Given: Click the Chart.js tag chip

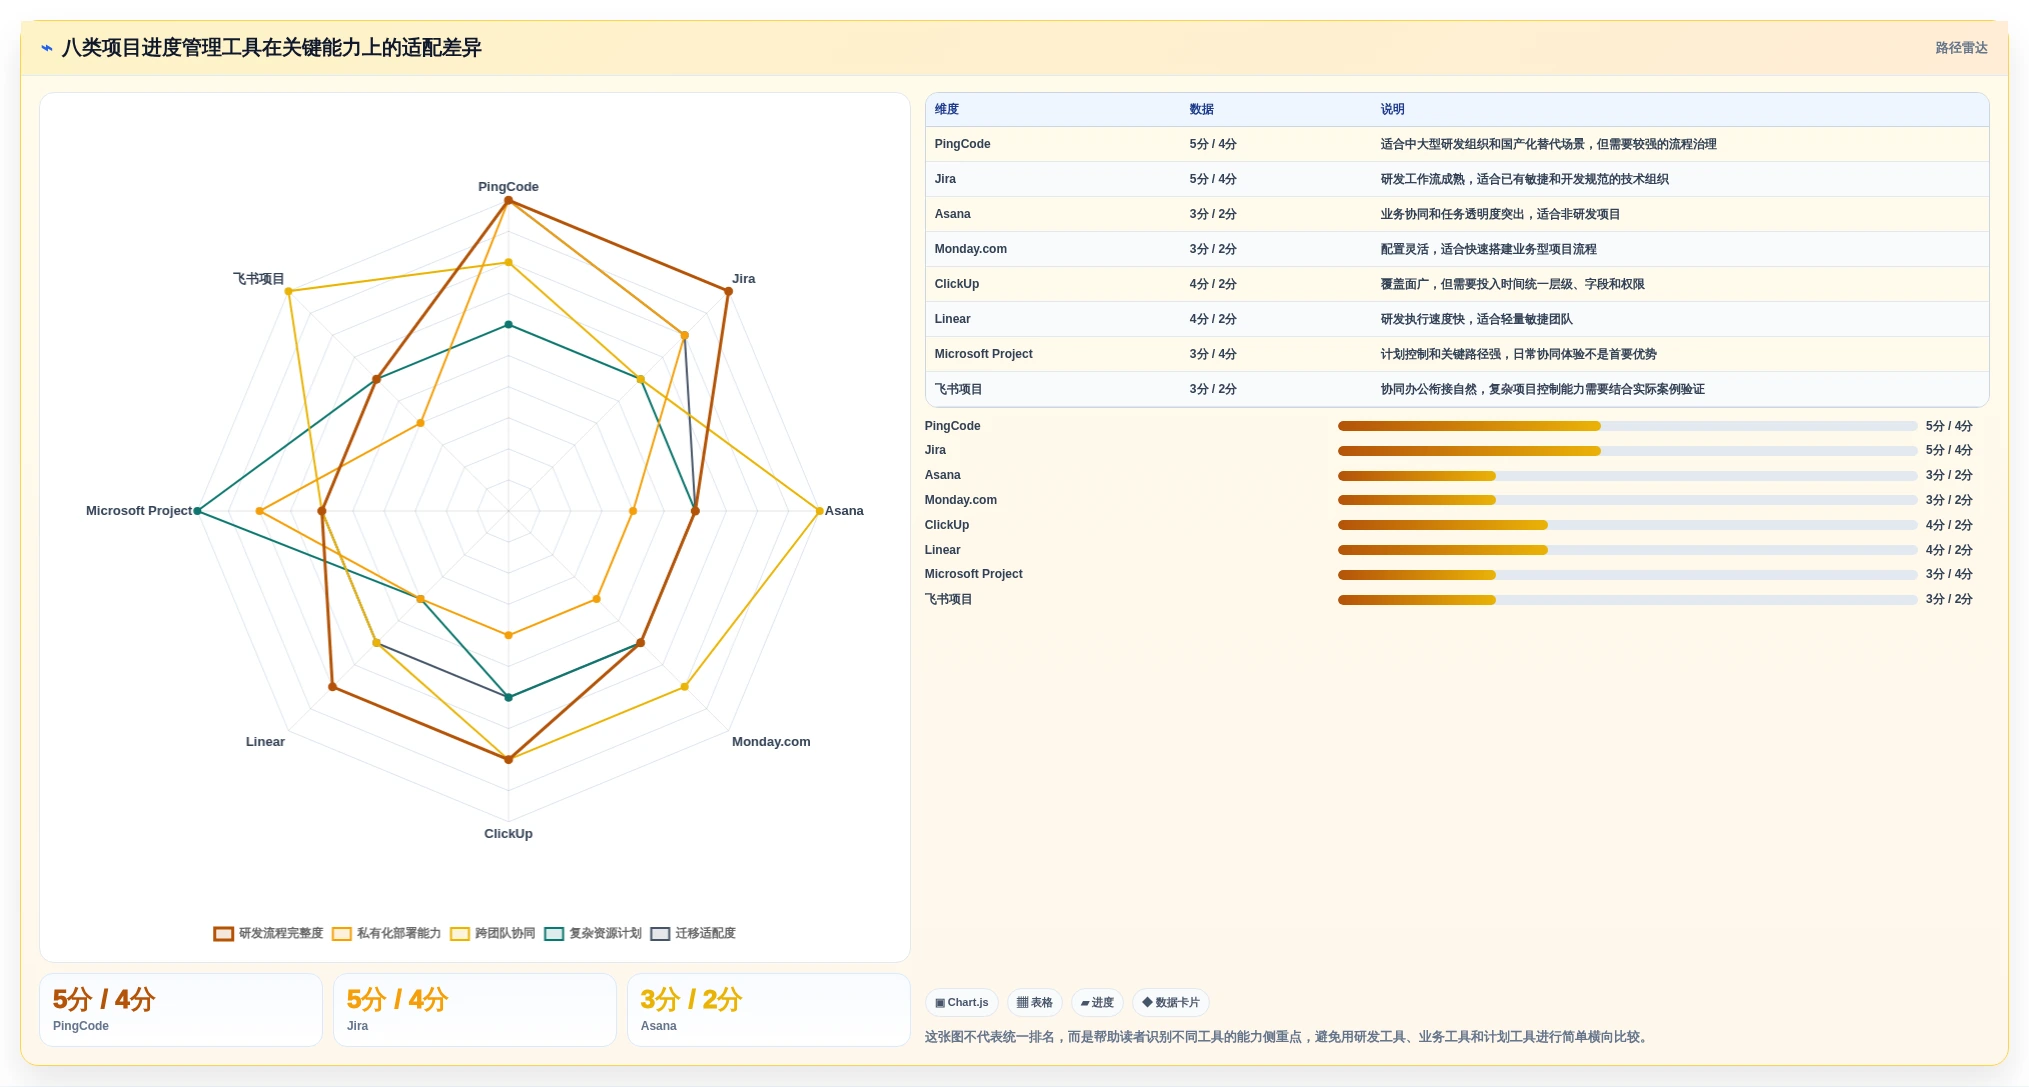Looking at the screenshot, I should point(962,1003).
